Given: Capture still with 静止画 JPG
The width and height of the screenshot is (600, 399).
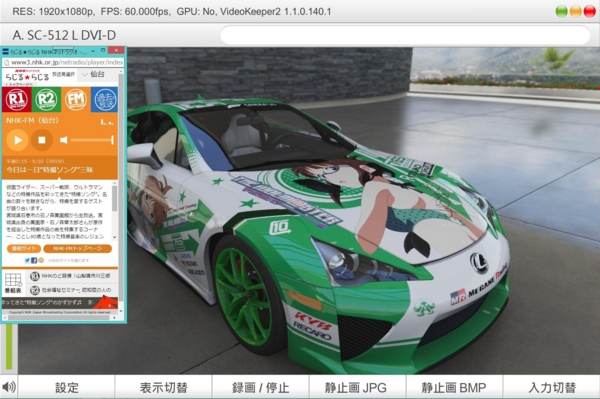Looking at the screenshot, I should (356, 388).
